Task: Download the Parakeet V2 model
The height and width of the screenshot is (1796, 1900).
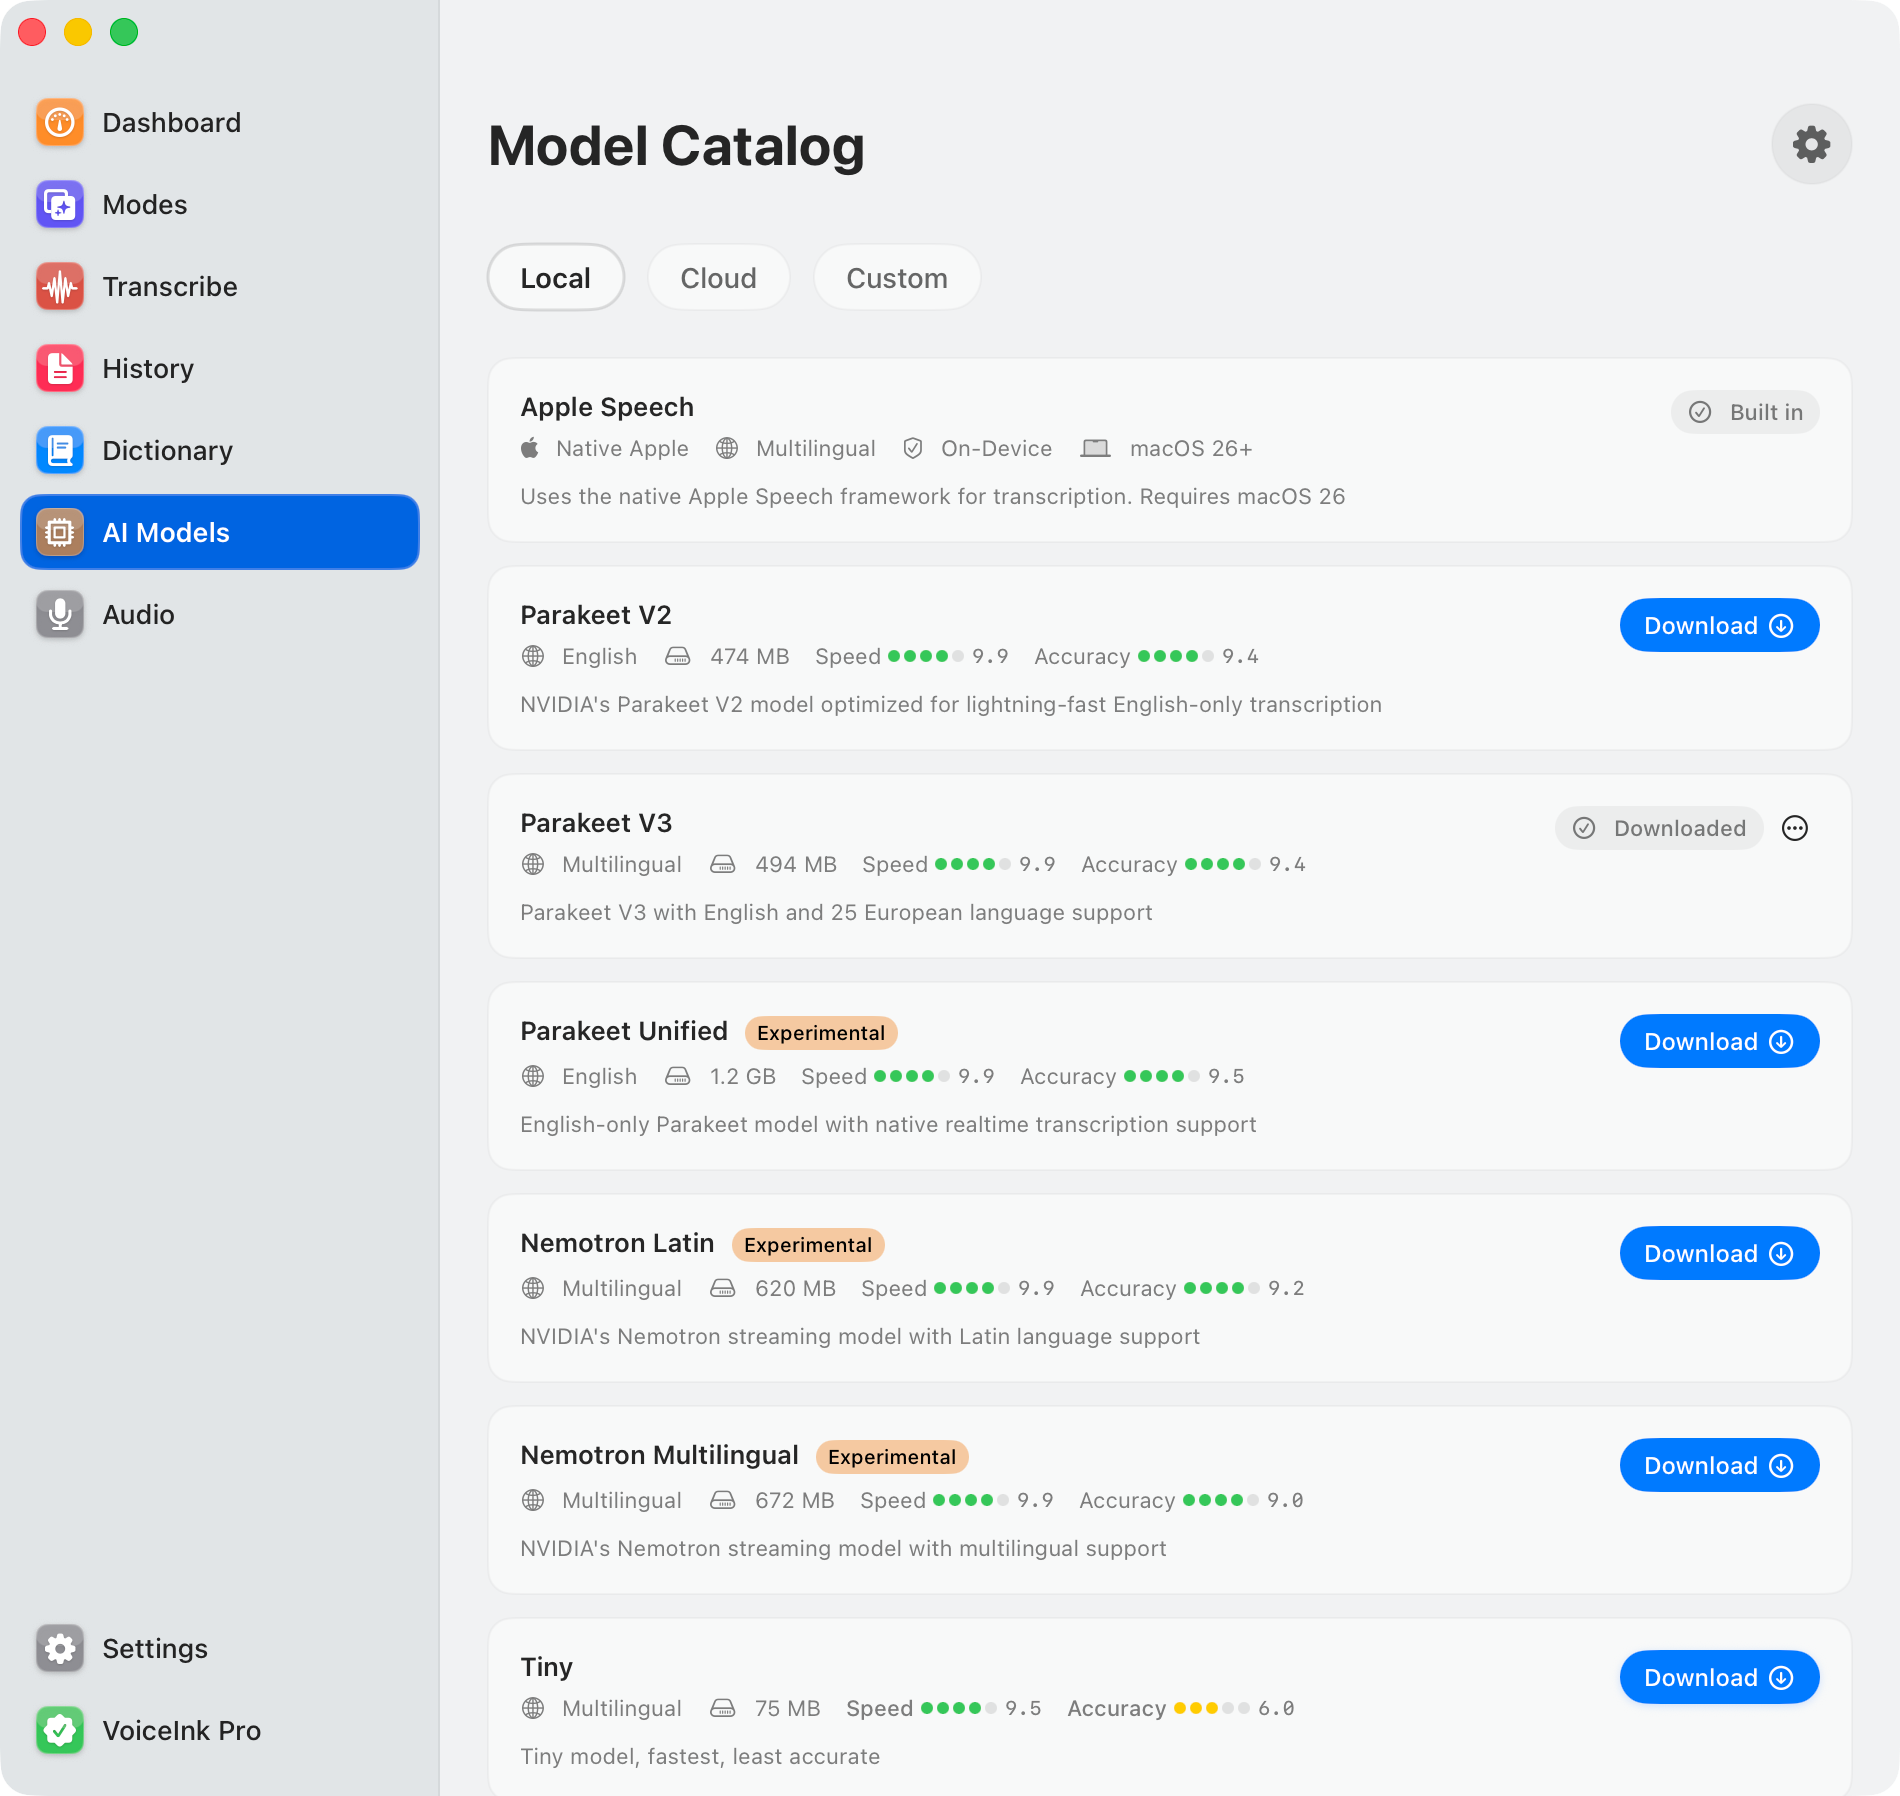Action: tap(1719, 625)
